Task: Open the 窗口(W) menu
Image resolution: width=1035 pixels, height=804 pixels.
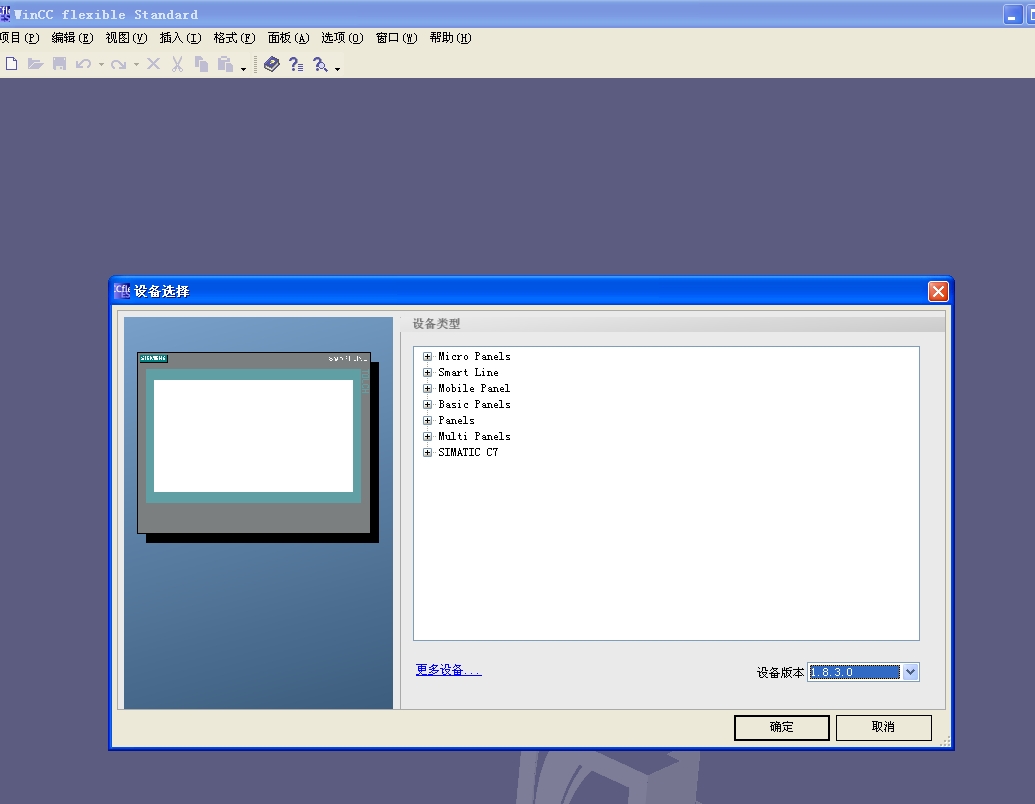Action: pos(396,38)
